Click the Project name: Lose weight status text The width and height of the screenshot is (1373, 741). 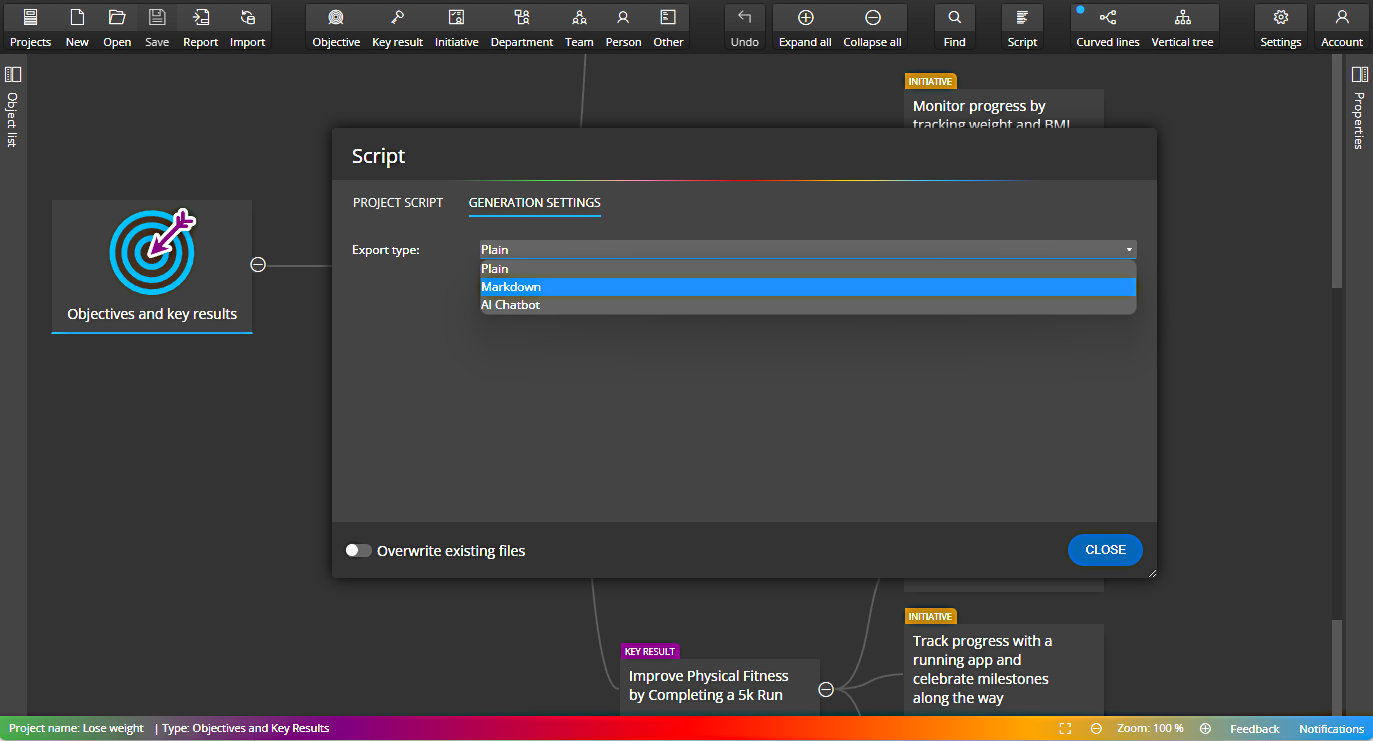pyautogui.click(x=77, y=729)
